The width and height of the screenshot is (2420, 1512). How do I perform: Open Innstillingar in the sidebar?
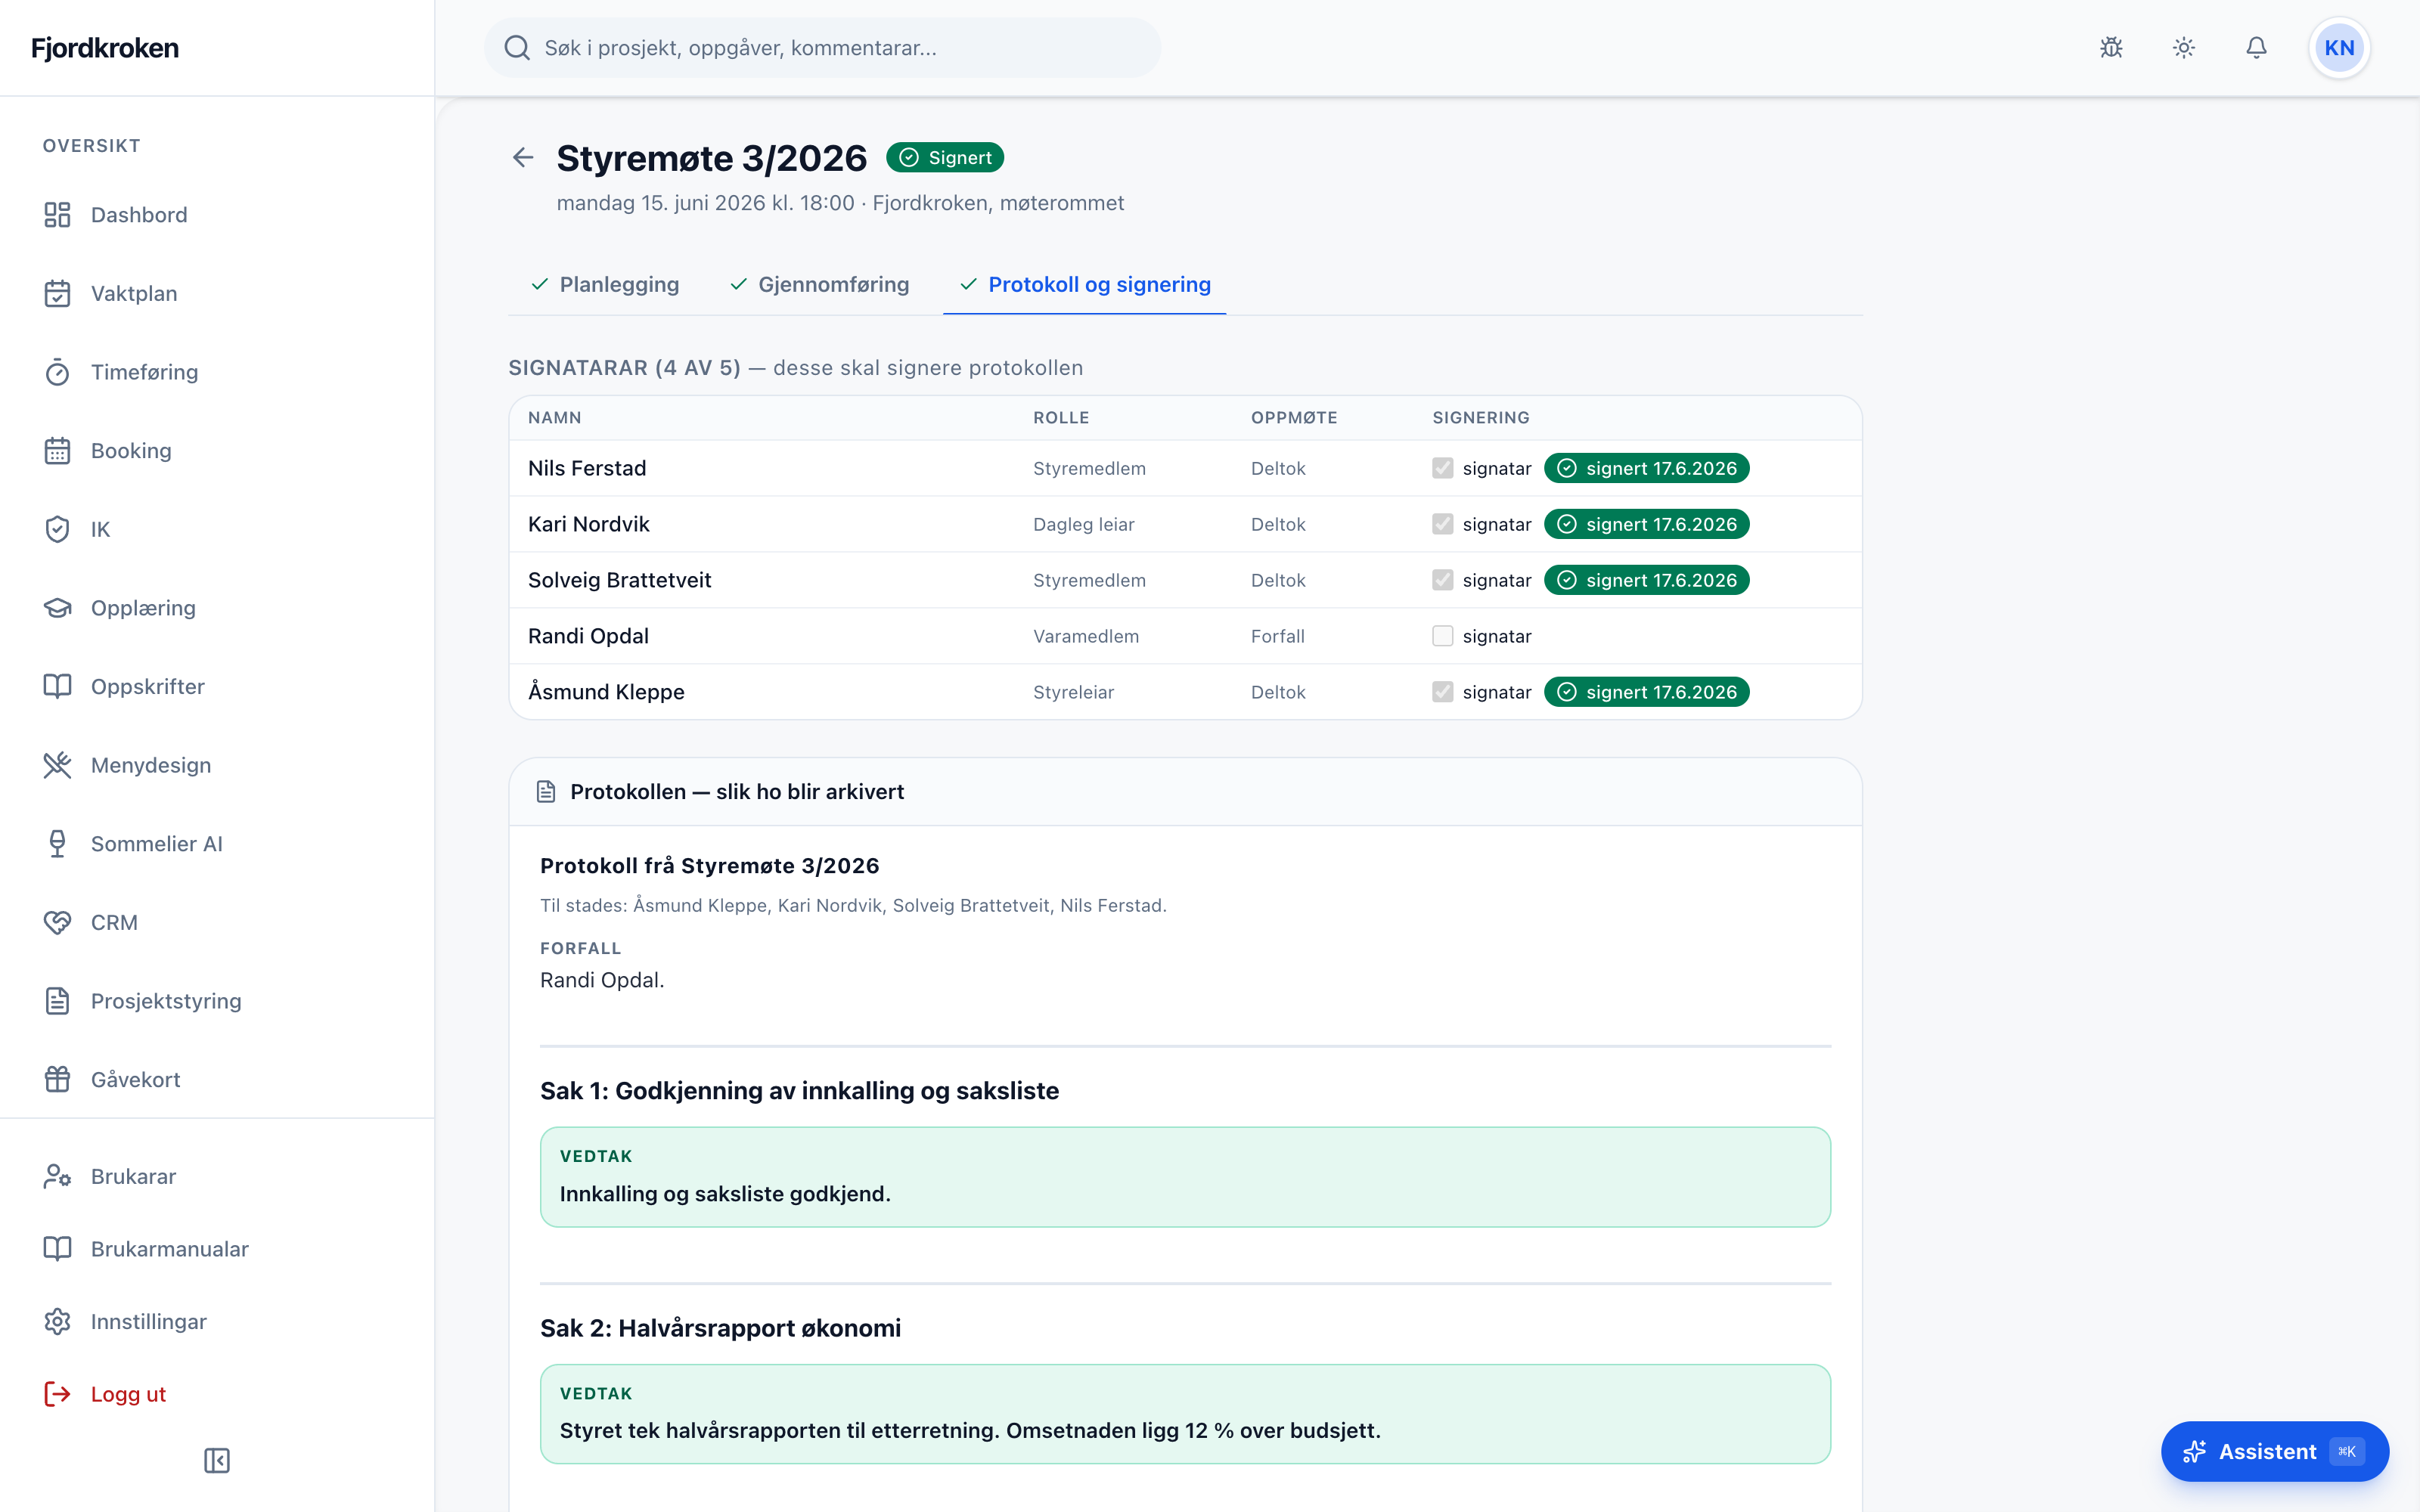217,1322
